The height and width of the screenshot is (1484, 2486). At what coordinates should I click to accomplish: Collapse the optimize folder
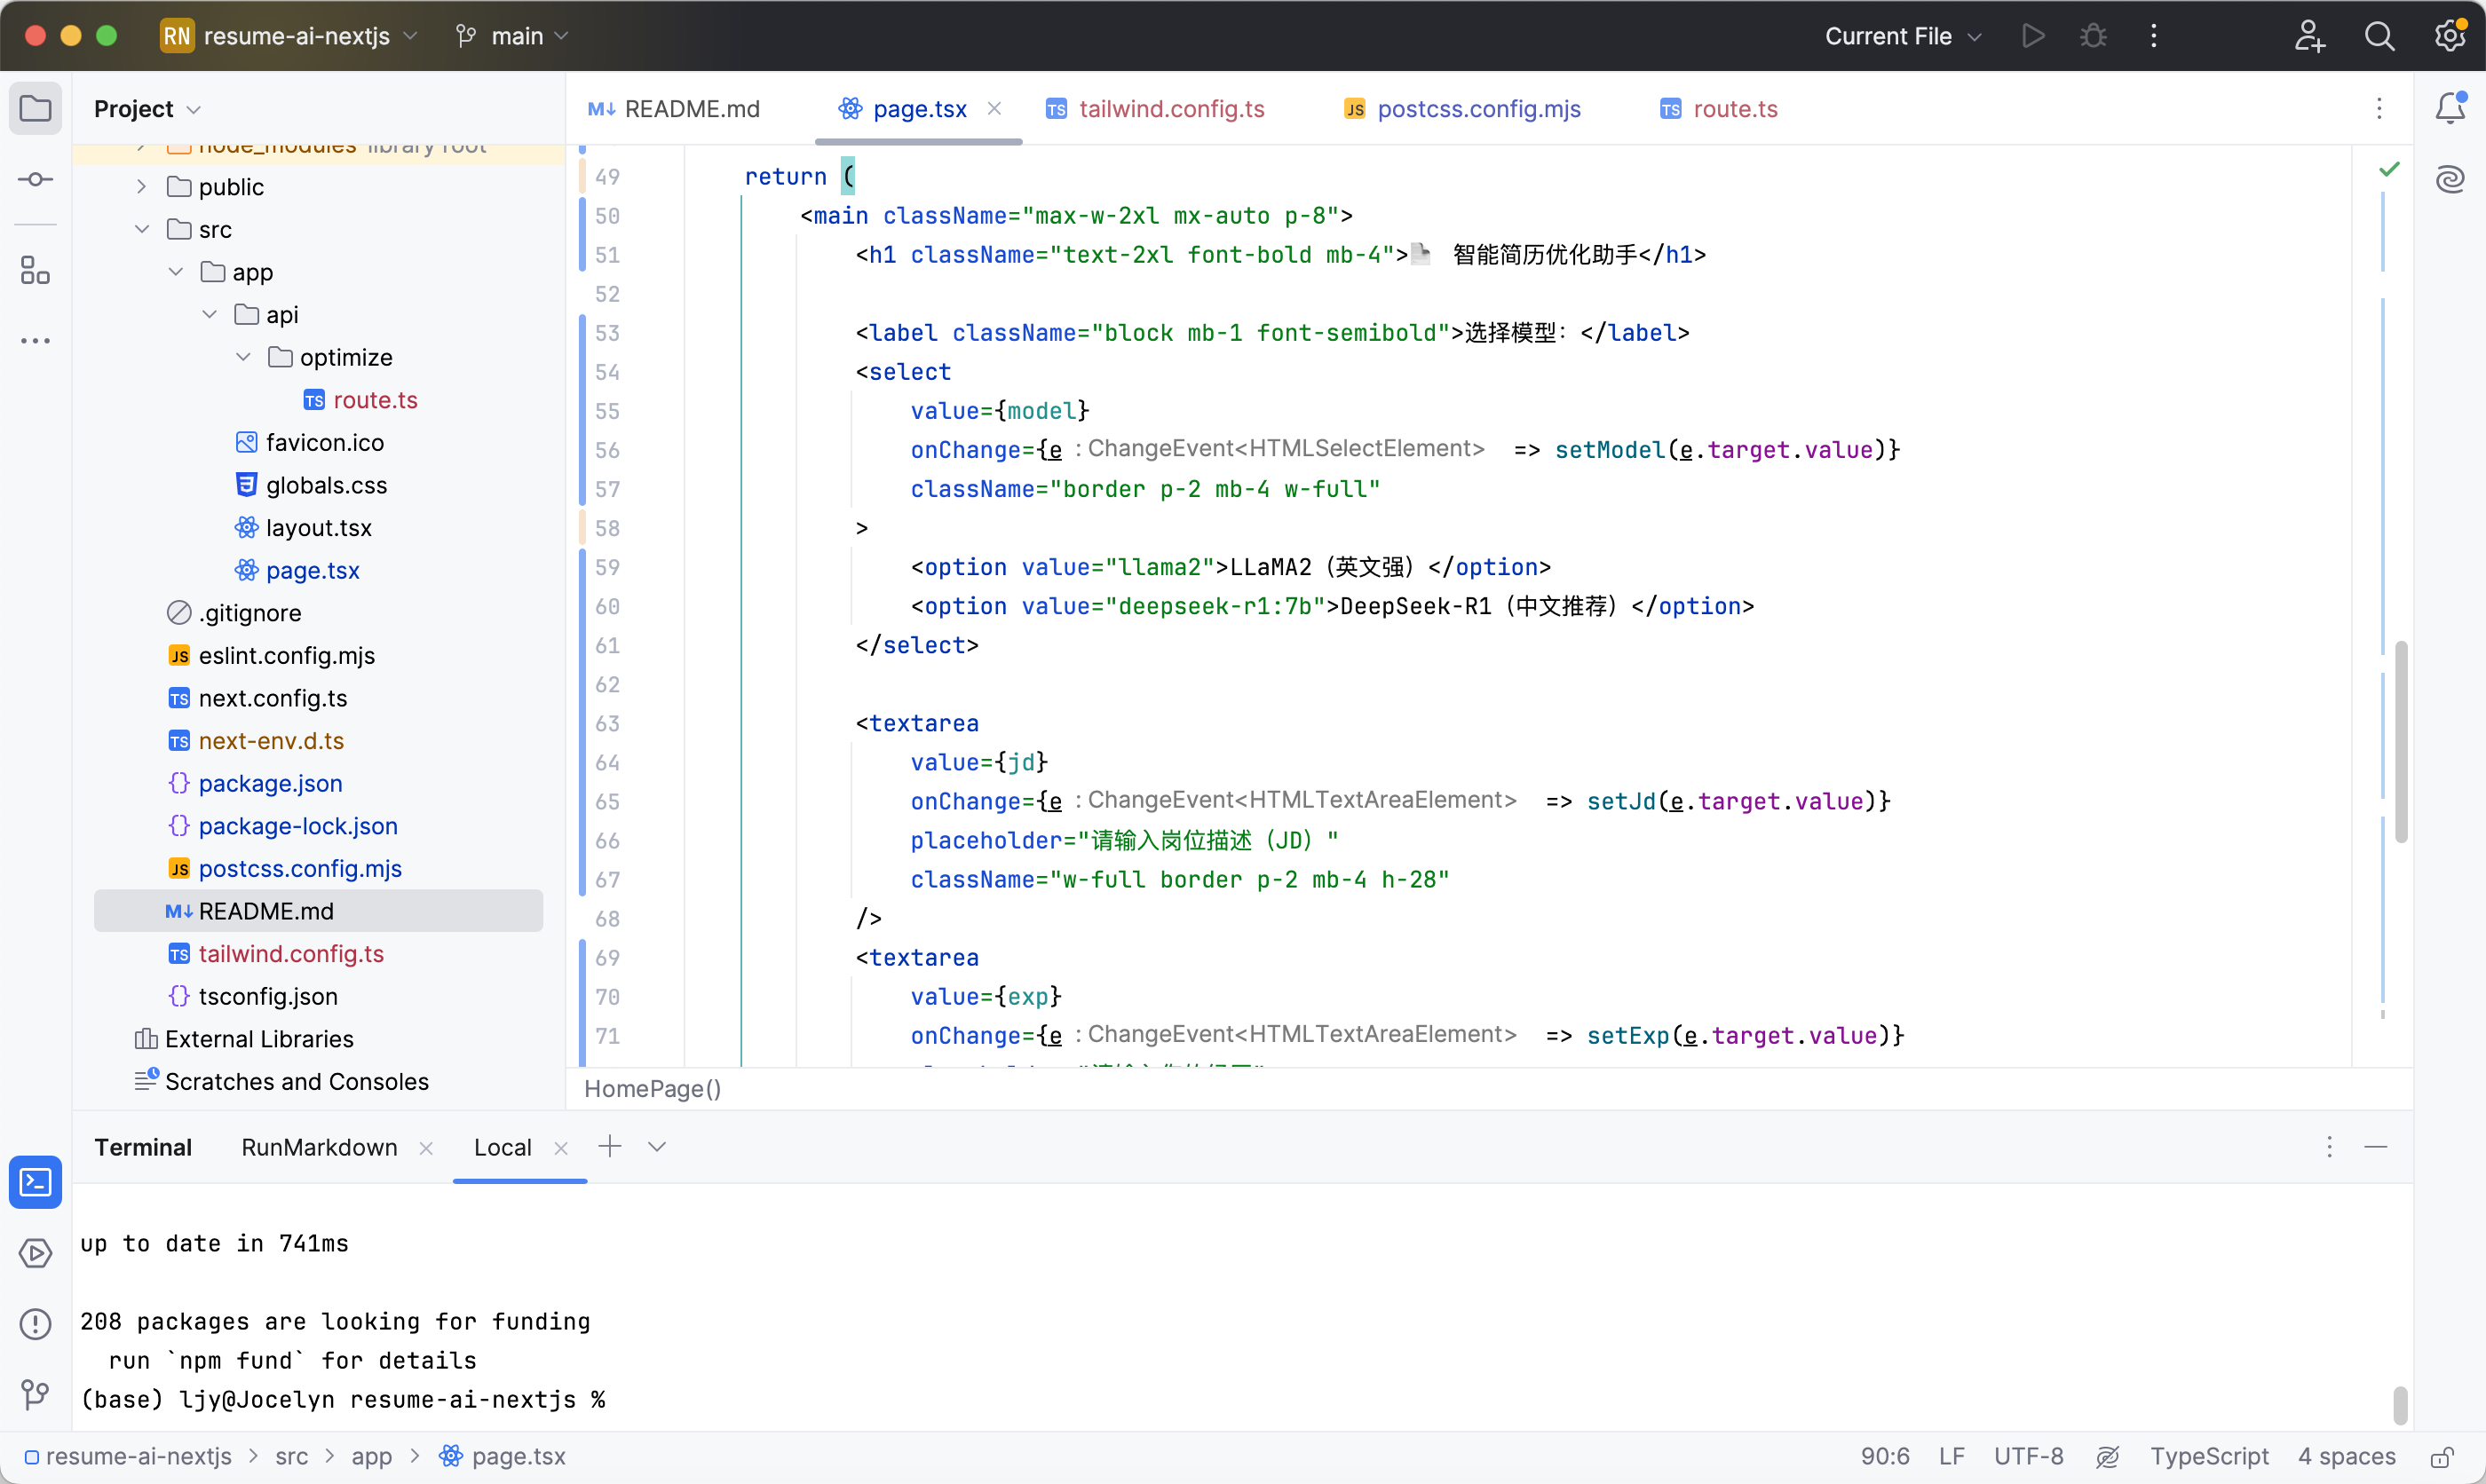(x=243, y=357)
